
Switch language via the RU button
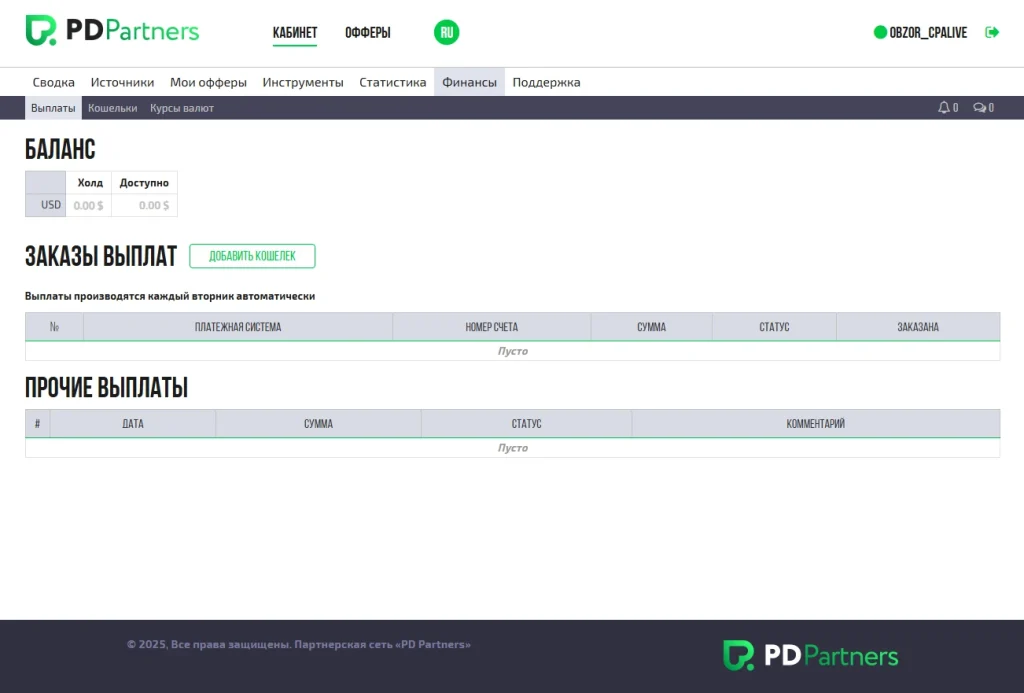point(447,32)
